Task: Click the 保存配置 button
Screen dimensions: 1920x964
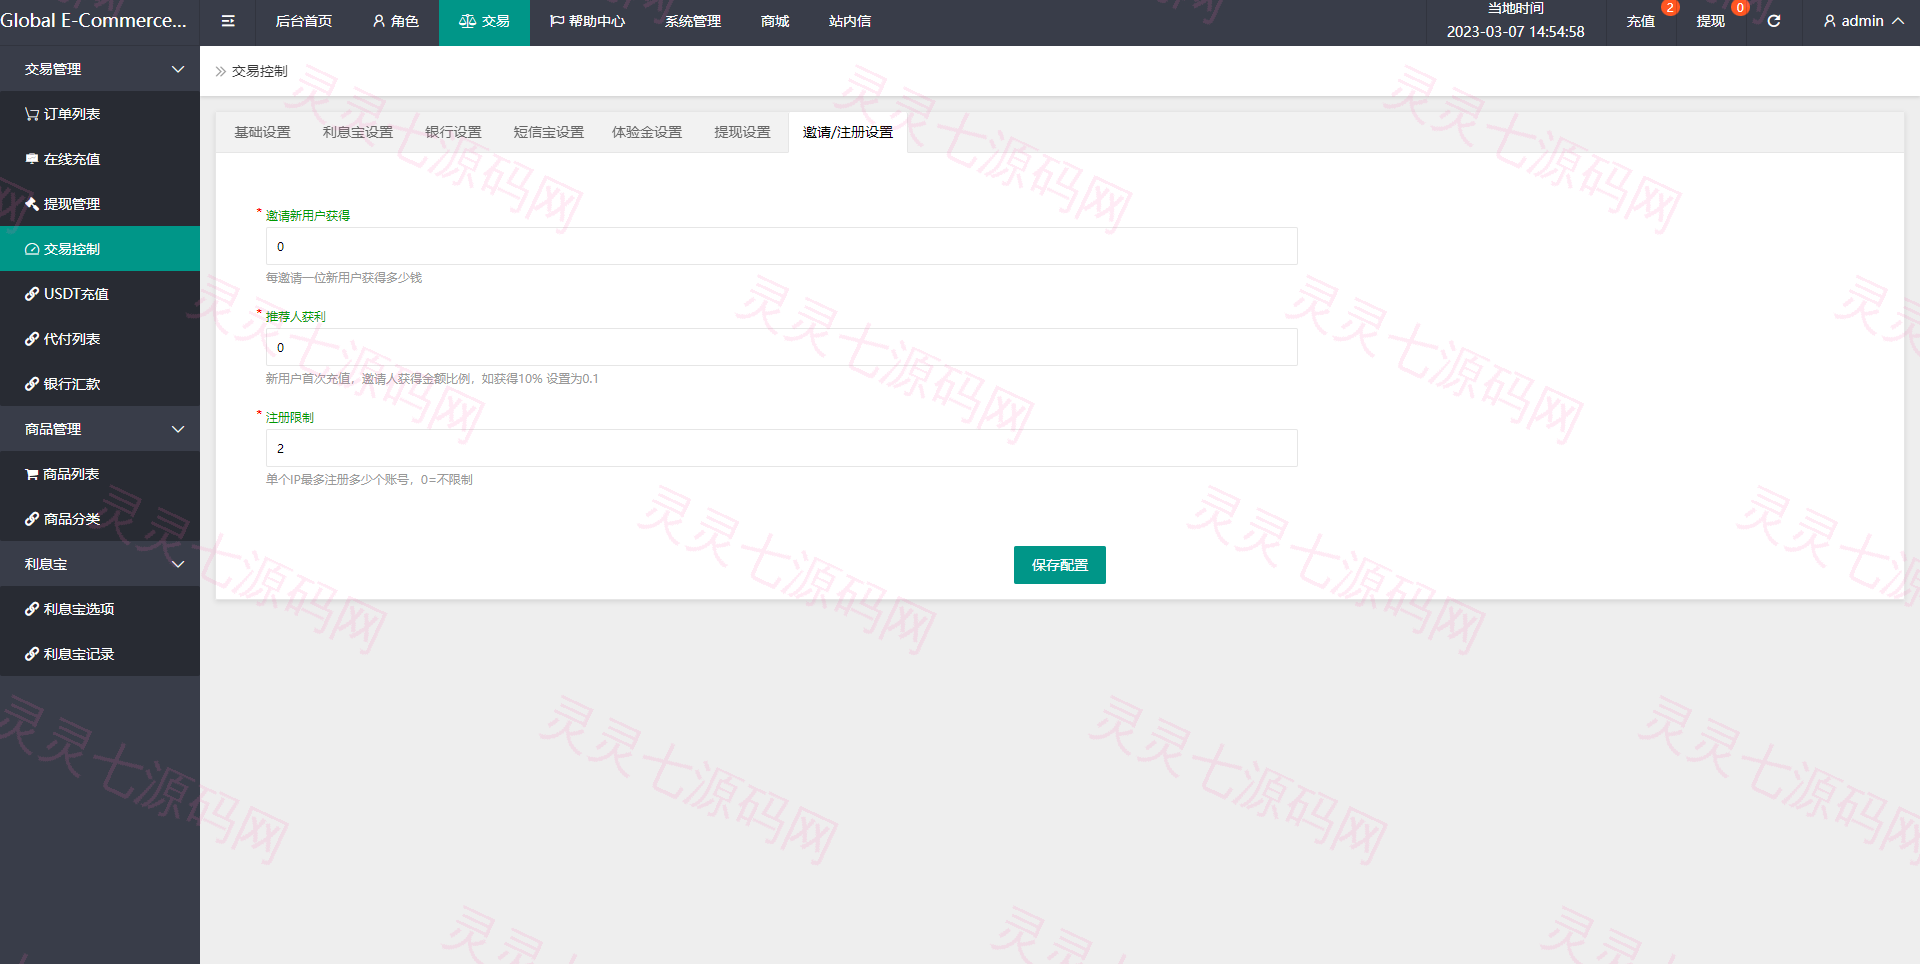Action: coord(1060,565)
